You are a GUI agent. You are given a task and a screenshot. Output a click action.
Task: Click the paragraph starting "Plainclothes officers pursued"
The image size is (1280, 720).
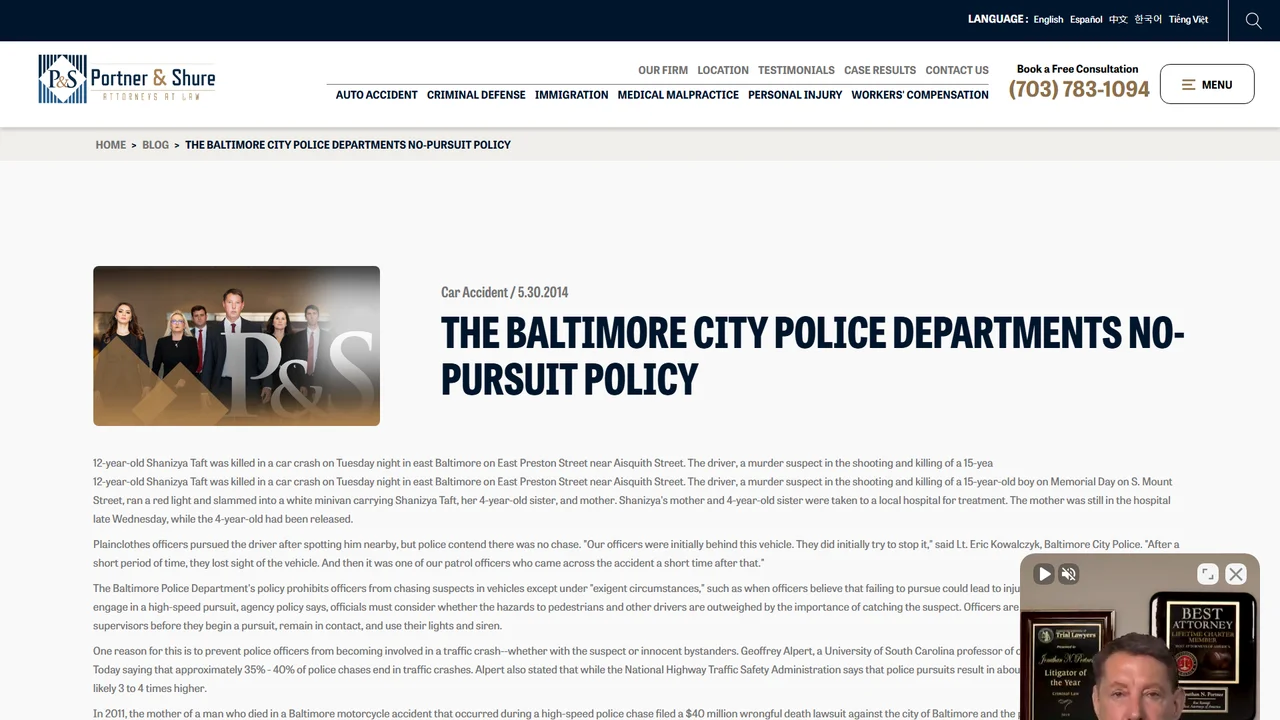click(x=636, y=554)
